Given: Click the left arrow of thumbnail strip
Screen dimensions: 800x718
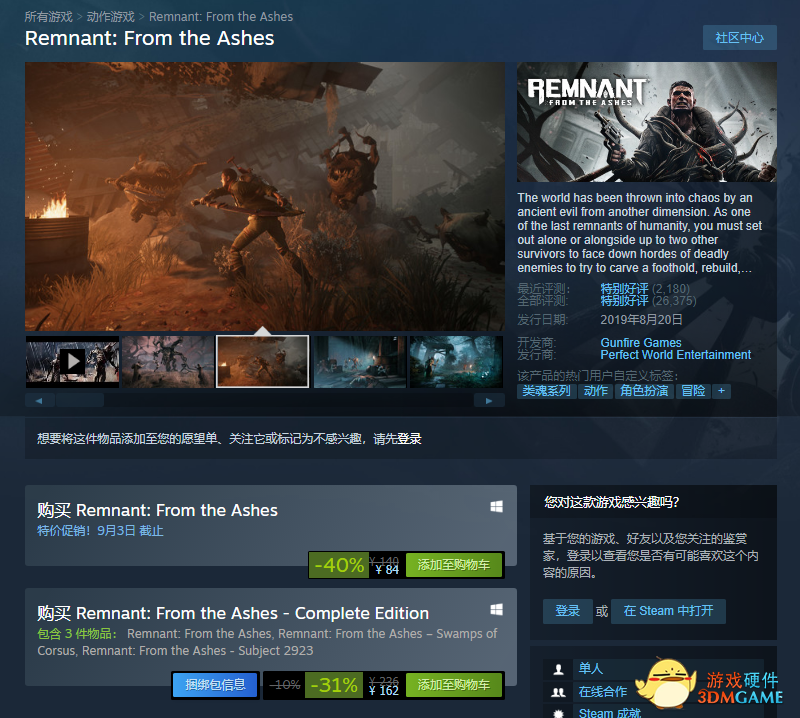Looking at the screenshot, I should tap(39, 401).
